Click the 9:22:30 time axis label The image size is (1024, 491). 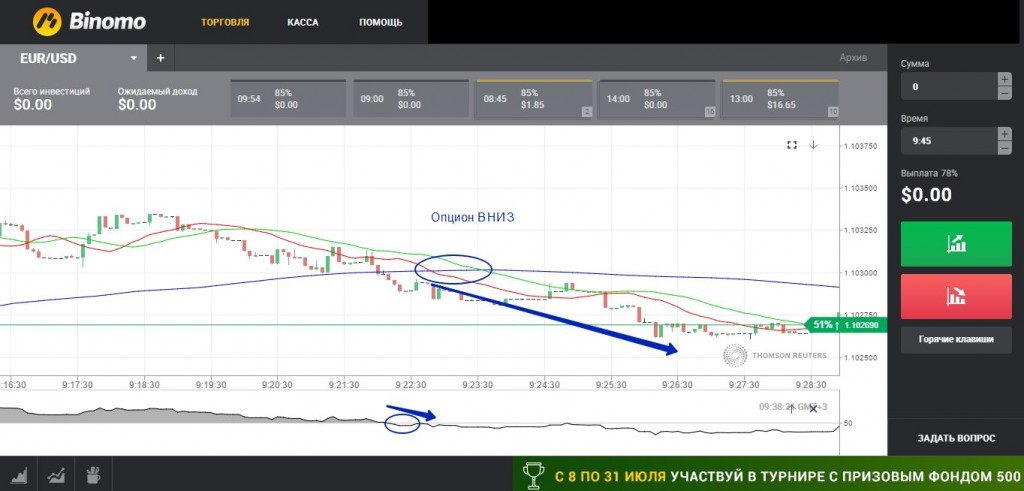[410, 385]
